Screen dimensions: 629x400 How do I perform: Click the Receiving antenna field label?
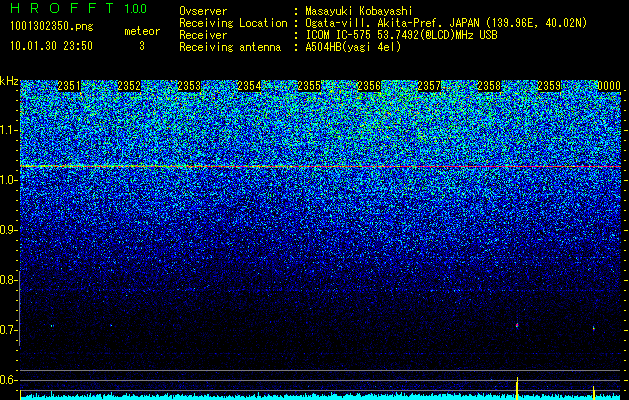click(x=230, y=47)
